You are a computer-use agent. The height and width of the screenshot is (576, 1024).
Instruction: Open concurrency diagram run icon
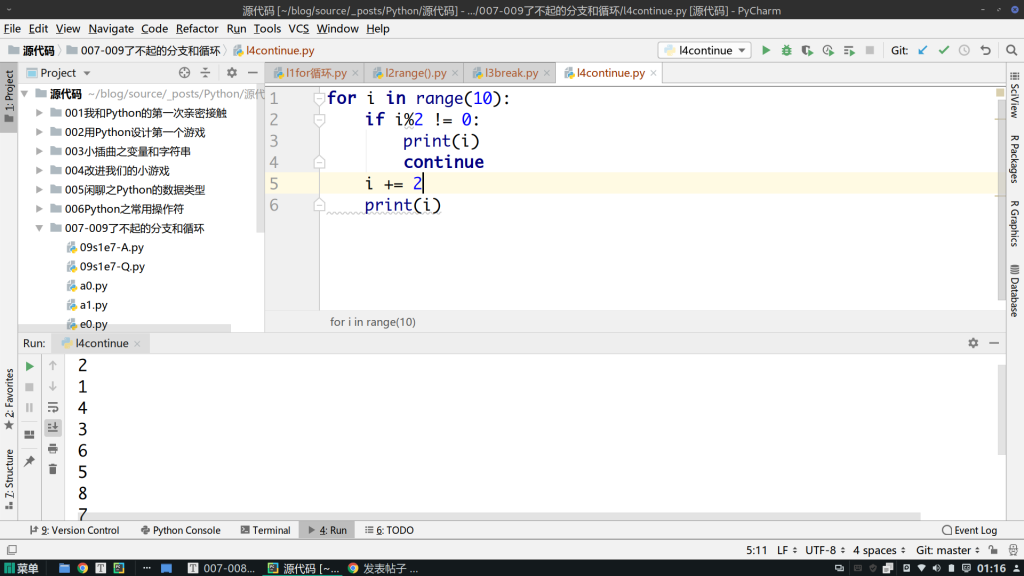[849, 50]
